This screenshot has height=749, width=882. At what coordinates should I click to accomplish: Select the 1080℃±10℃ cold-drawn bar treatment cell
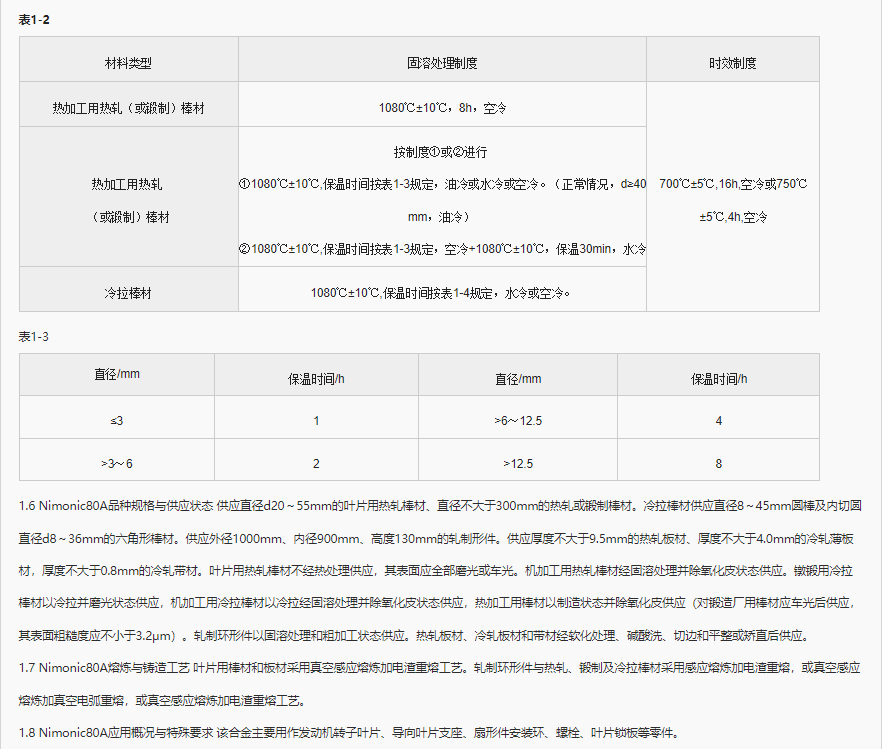coord(443,292)
